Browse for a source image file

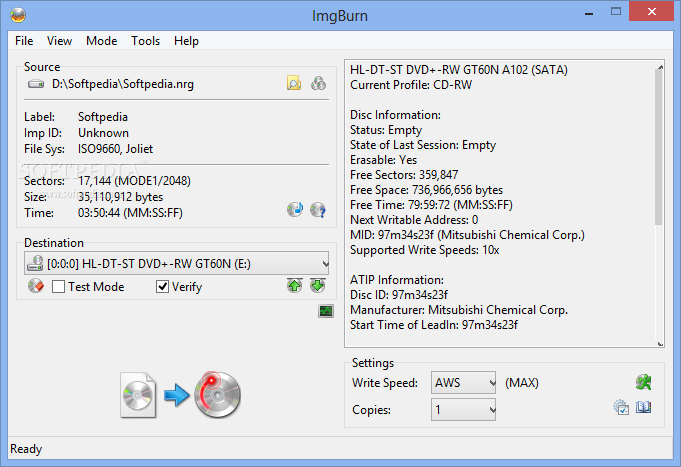pos(294,83)
